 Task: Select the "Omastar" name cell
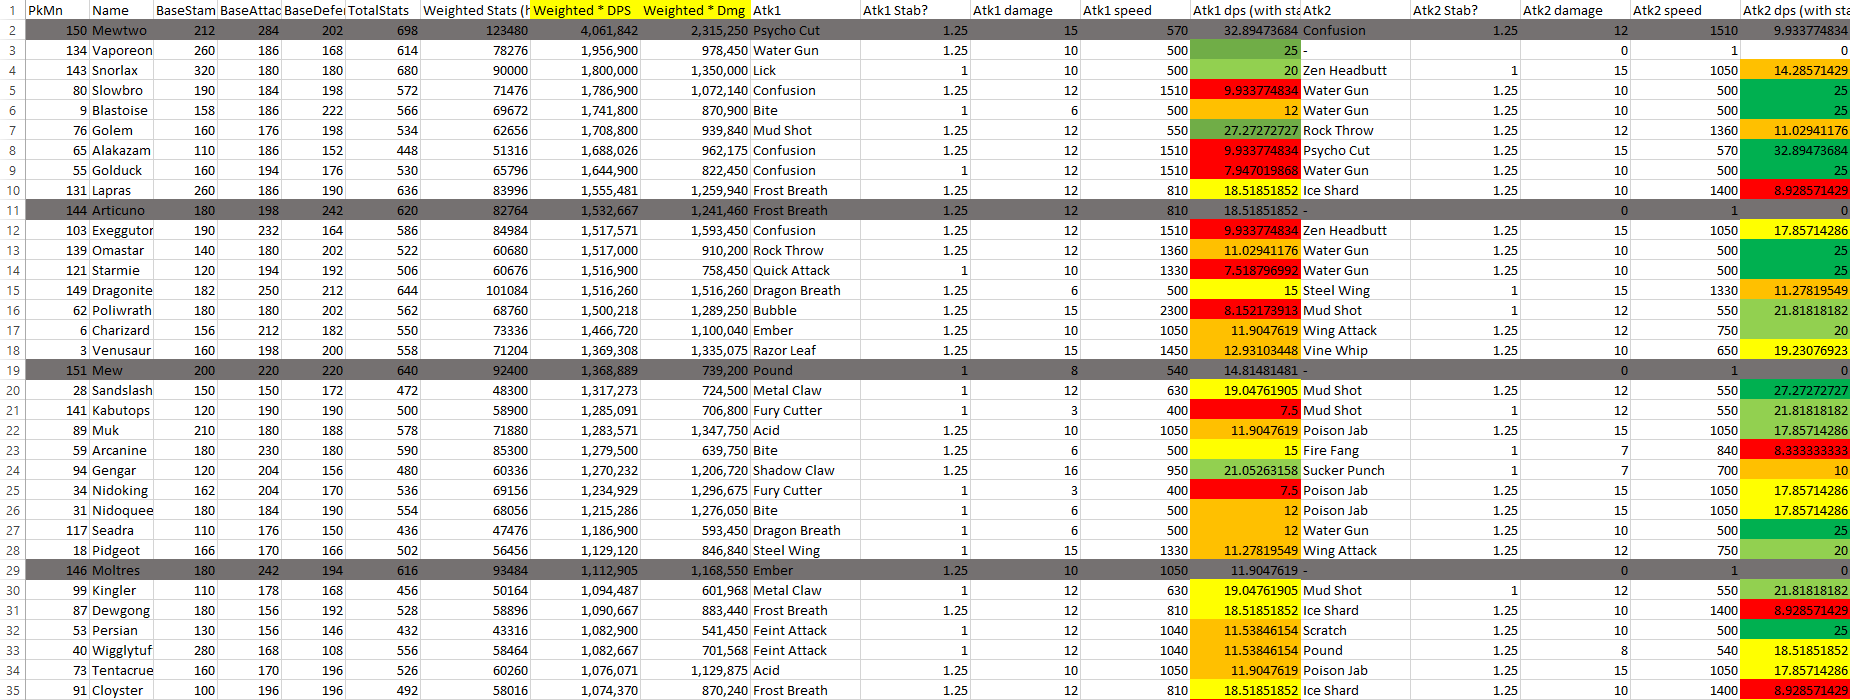[121, 250]
